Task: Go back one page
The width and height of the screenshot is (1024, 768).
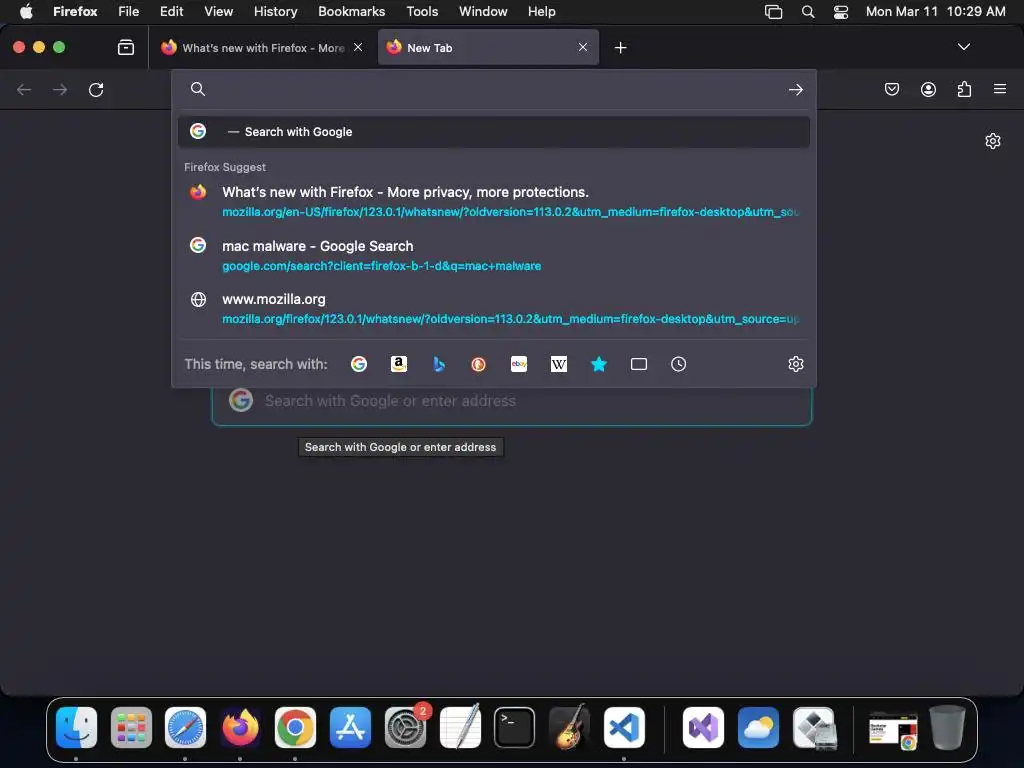Action: click(24, 89)
